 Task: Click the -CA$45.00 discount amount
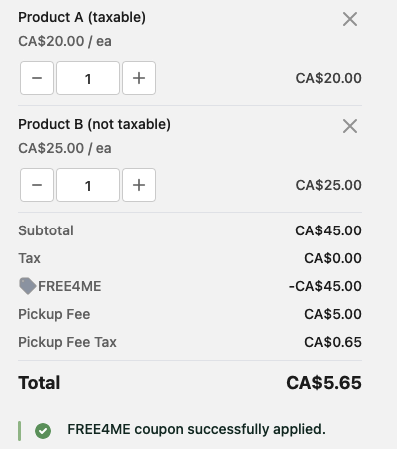[x=325, y=286]
